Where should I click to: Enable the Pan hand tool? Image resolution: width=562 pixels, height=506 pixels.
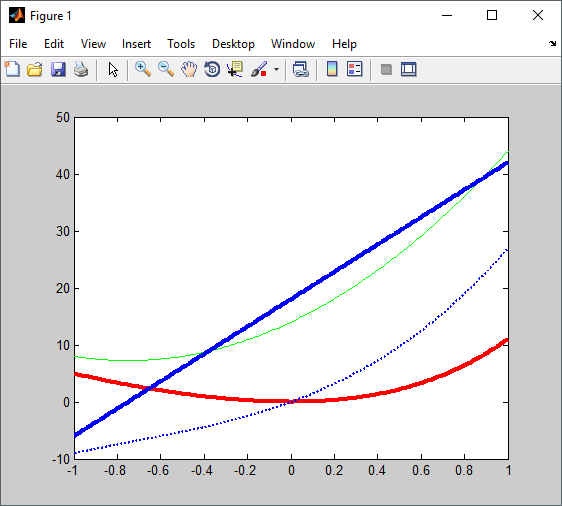pos(189,69)
